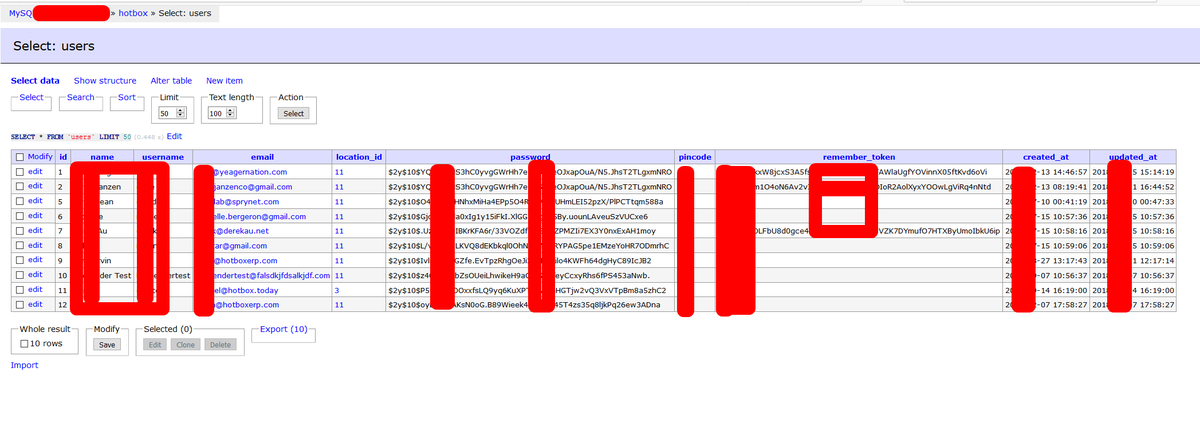This screenshot has width=1200, height=439.
Task: Click the Delete button for selected rows
Action: pyautogui.click(x=220, y=344)
